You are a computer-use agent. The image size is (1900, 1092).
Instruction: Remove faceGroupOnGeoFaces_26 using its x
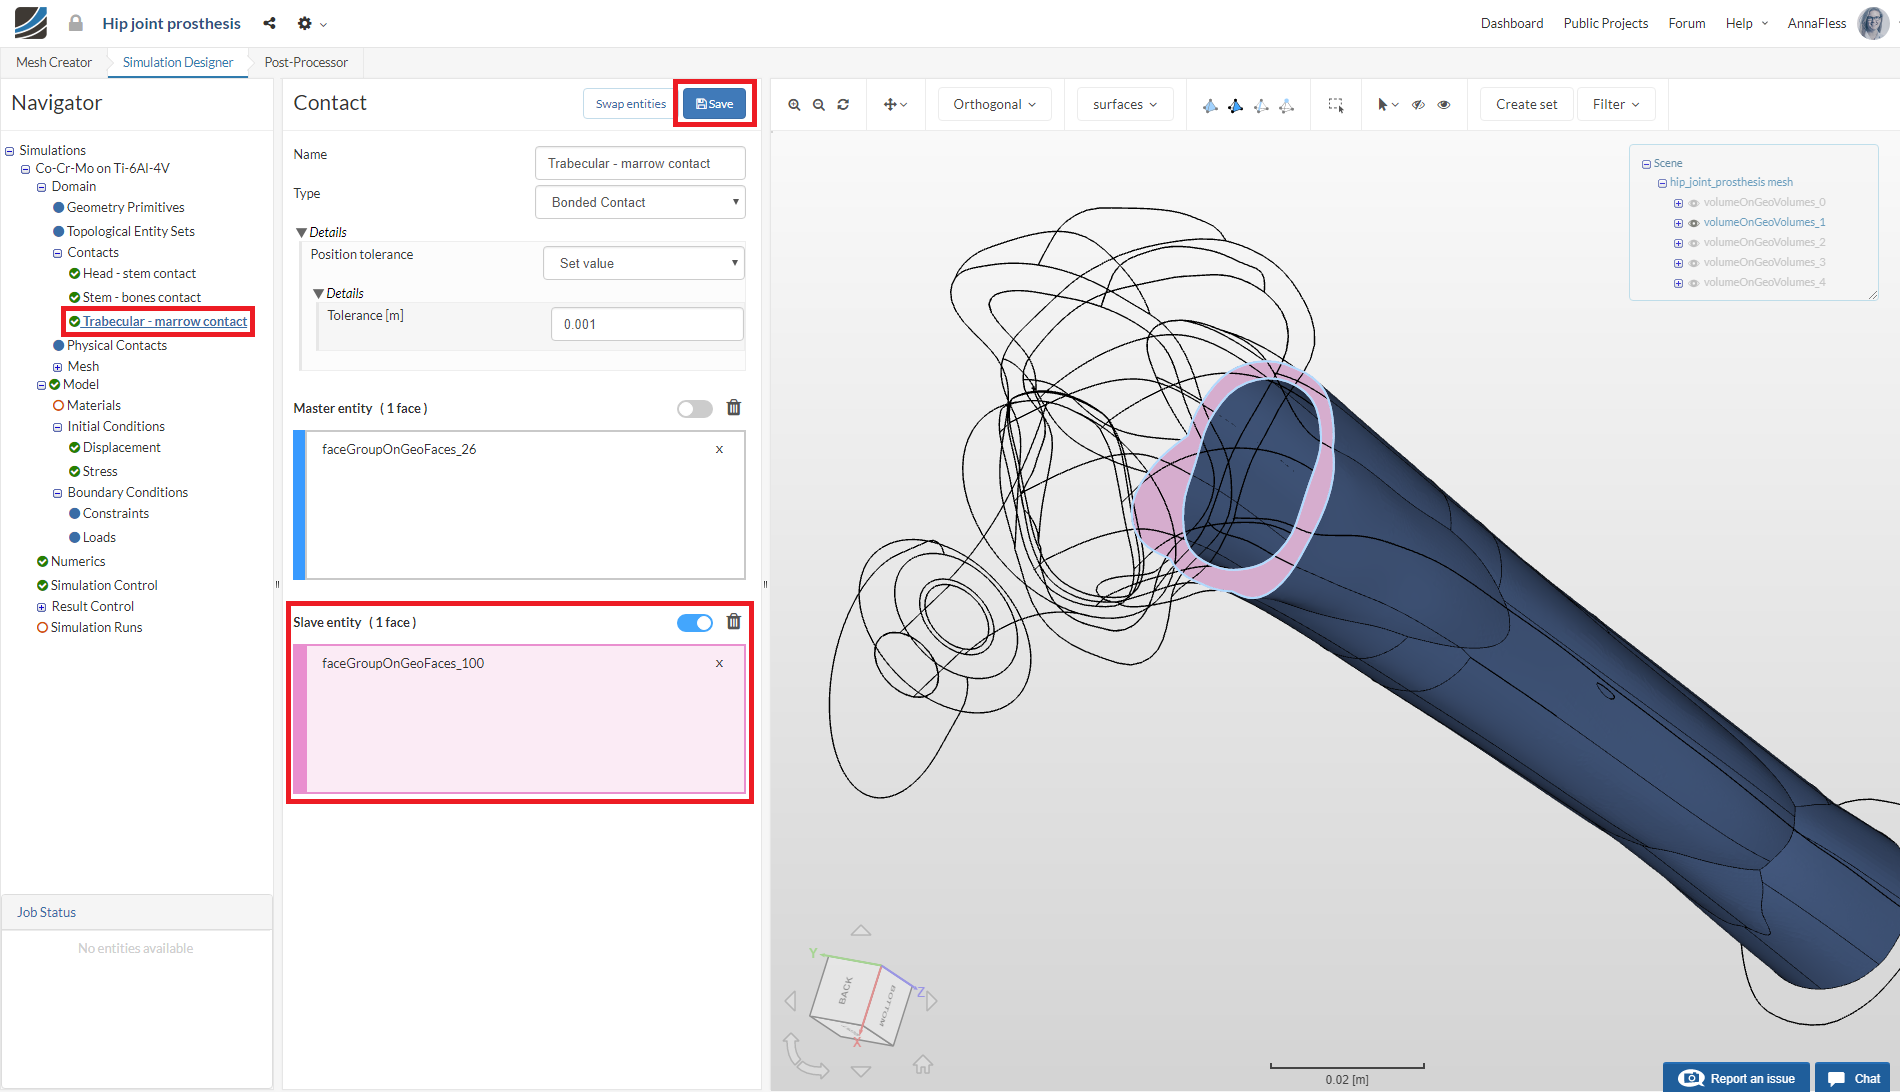click(719, 450)
